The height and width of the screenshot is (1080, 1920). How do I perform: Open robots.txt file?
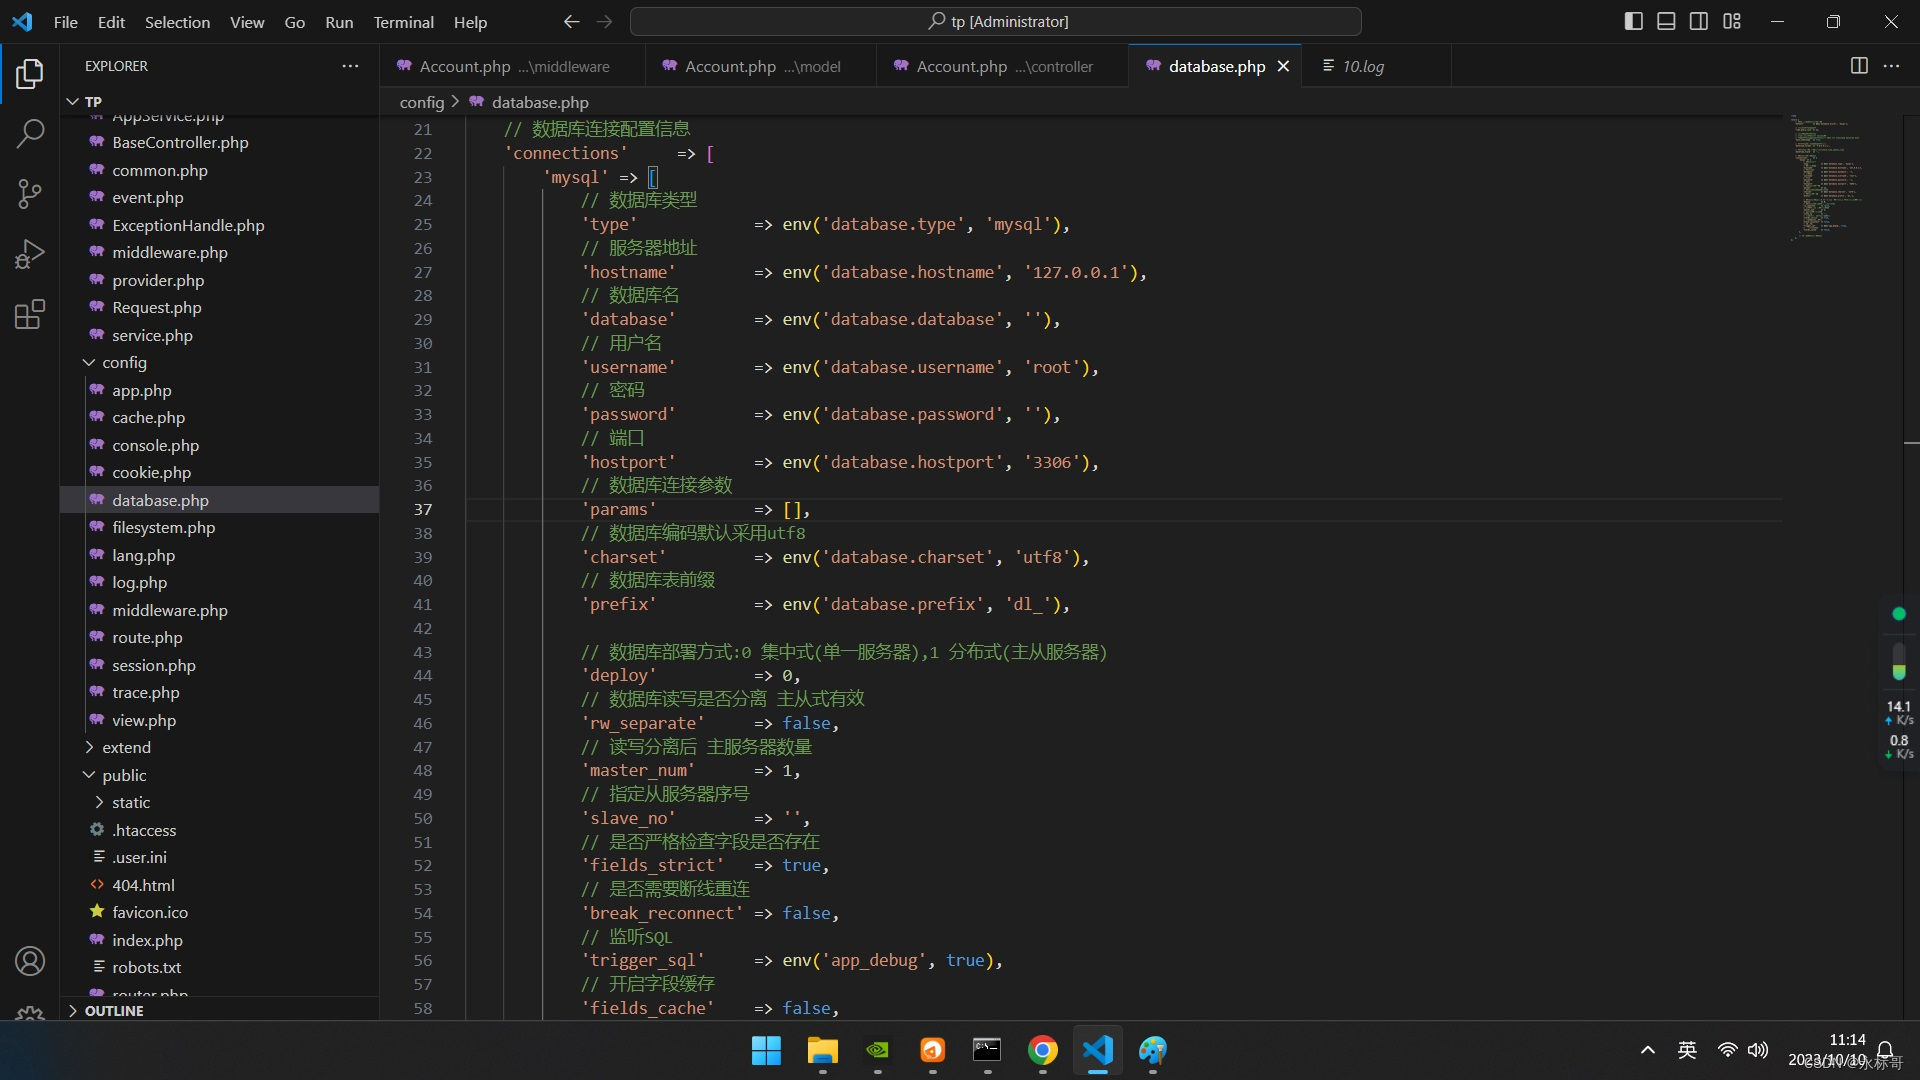(x=146, y=968)
